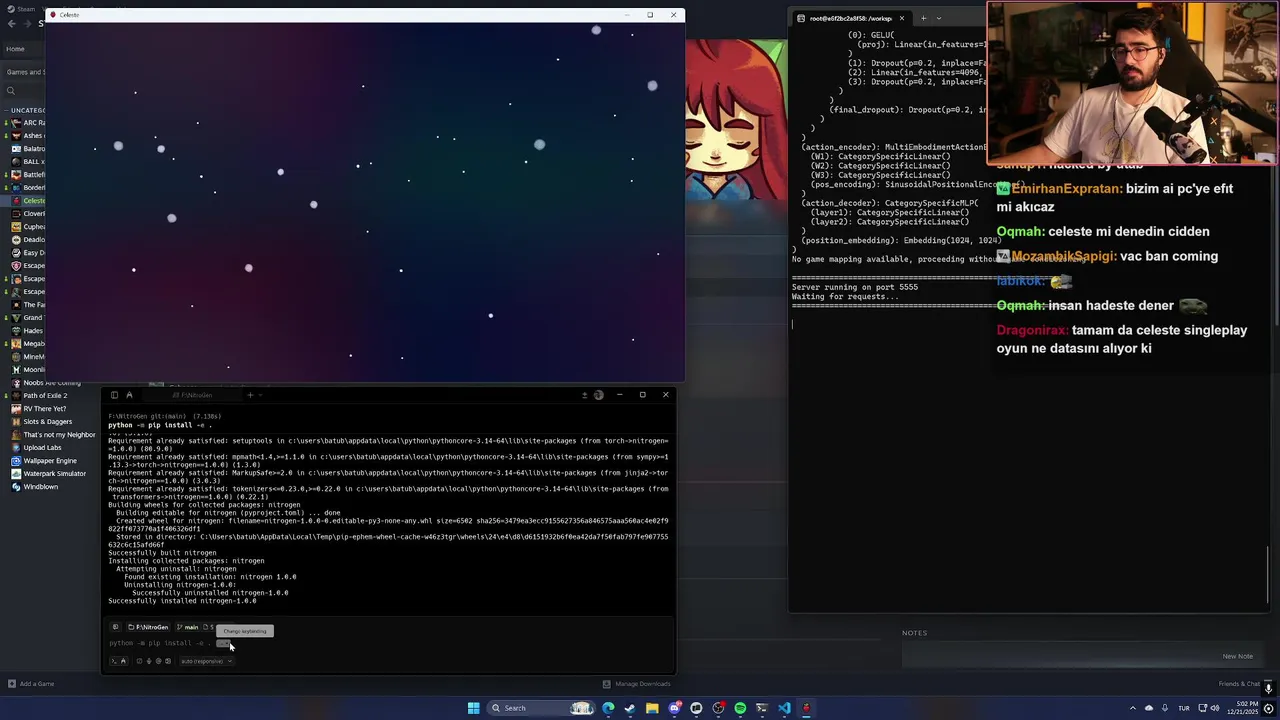Screen dimensions: 1280x720
Task: Select Wallpaper Engine in library
Action: click(50, 460)
